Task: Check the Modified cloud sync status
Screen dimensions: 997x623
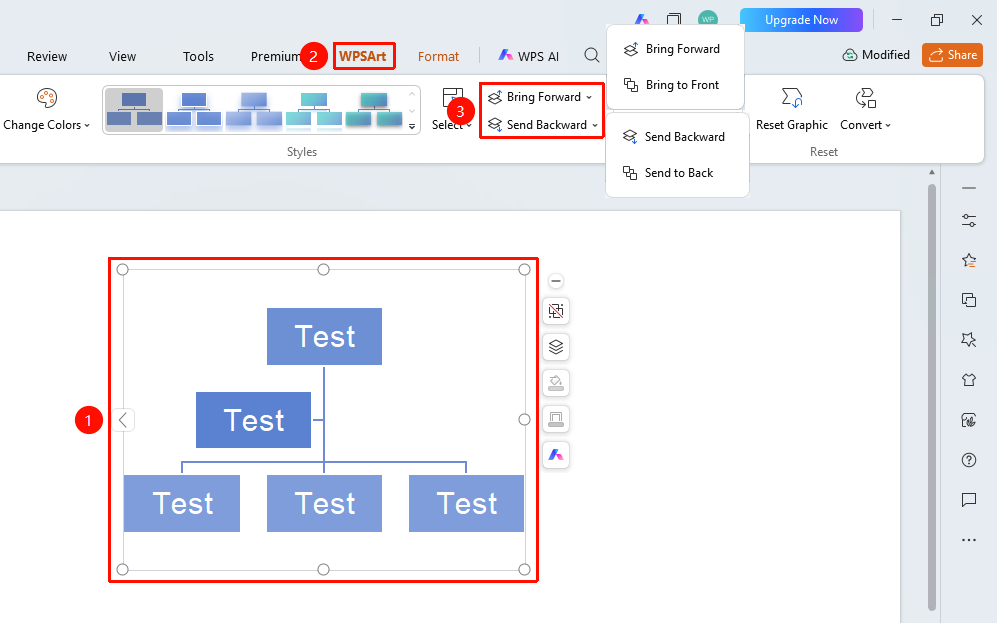Action: point(876,55)
